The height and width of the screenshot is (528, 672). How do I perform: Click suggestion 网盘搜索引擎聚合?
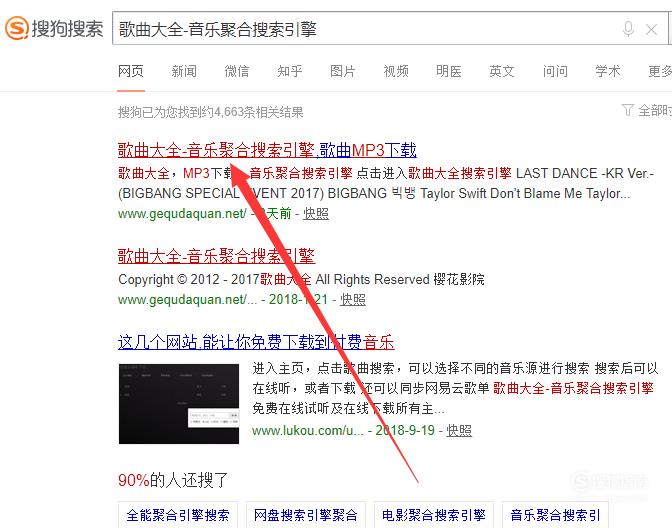306,515
